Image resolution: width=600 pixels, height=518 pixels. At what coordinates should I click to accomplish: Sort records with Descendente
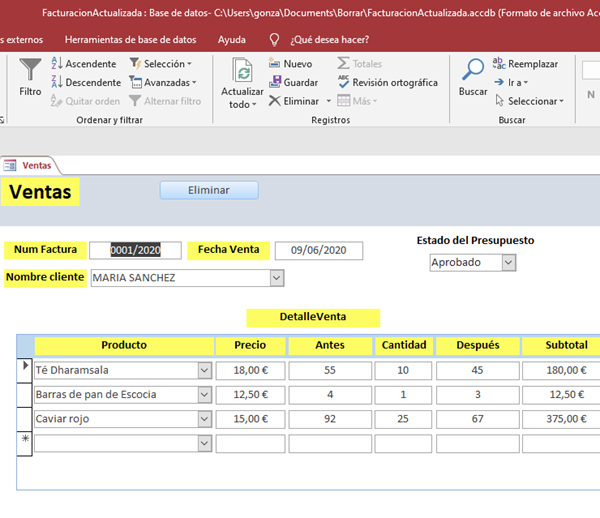(x=85, y=82)
